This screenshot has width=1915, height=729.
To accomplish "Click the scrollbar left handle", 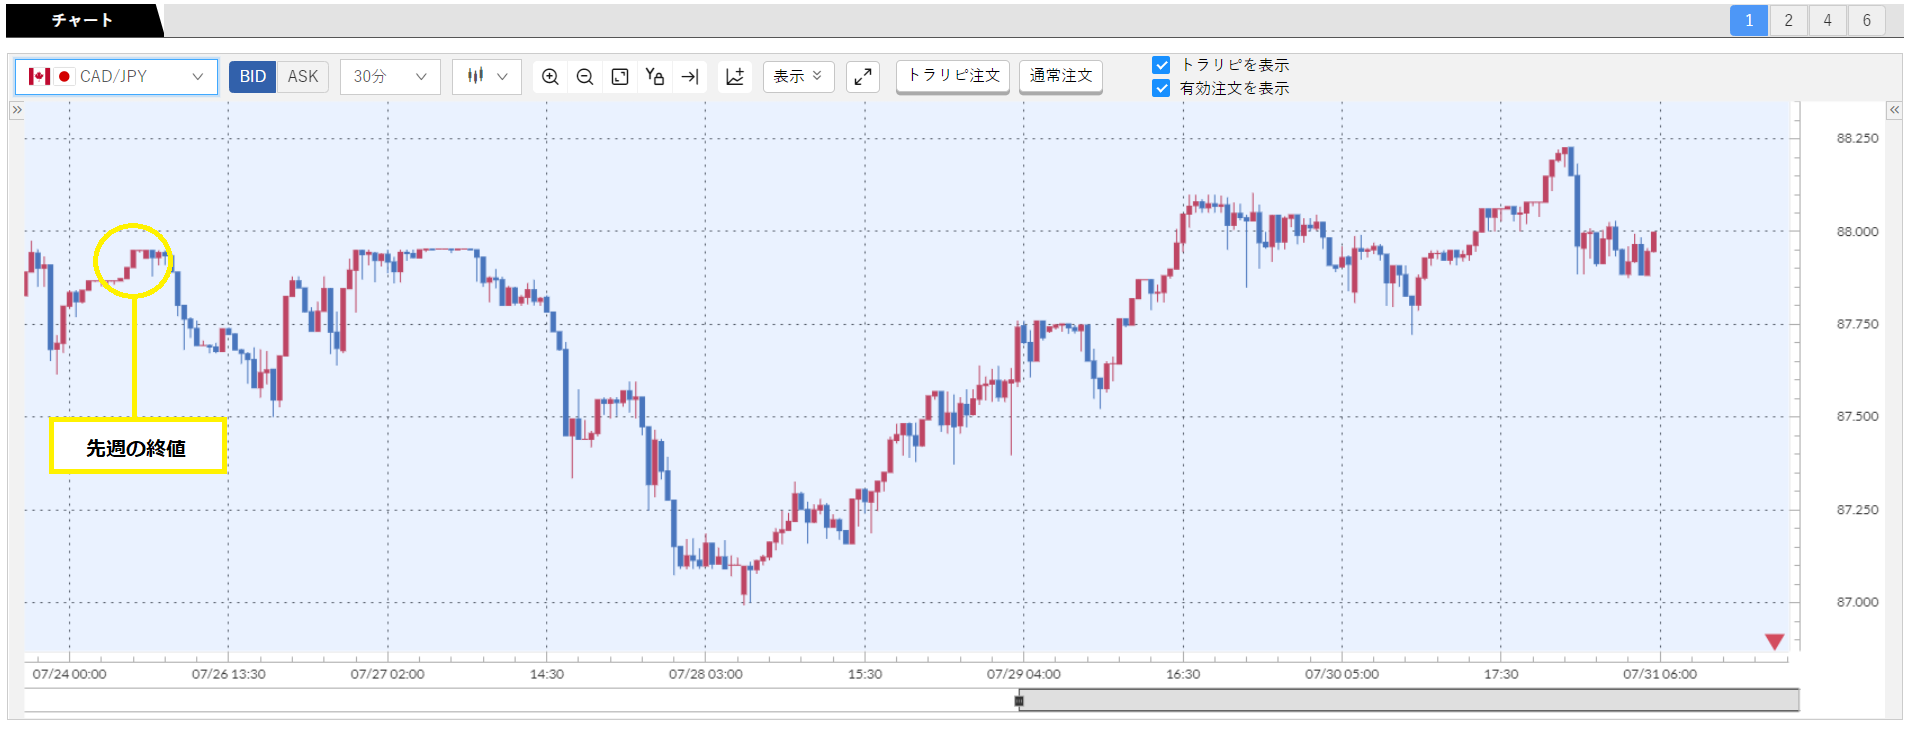I will pyautogui.click(x=1019, y=701).
